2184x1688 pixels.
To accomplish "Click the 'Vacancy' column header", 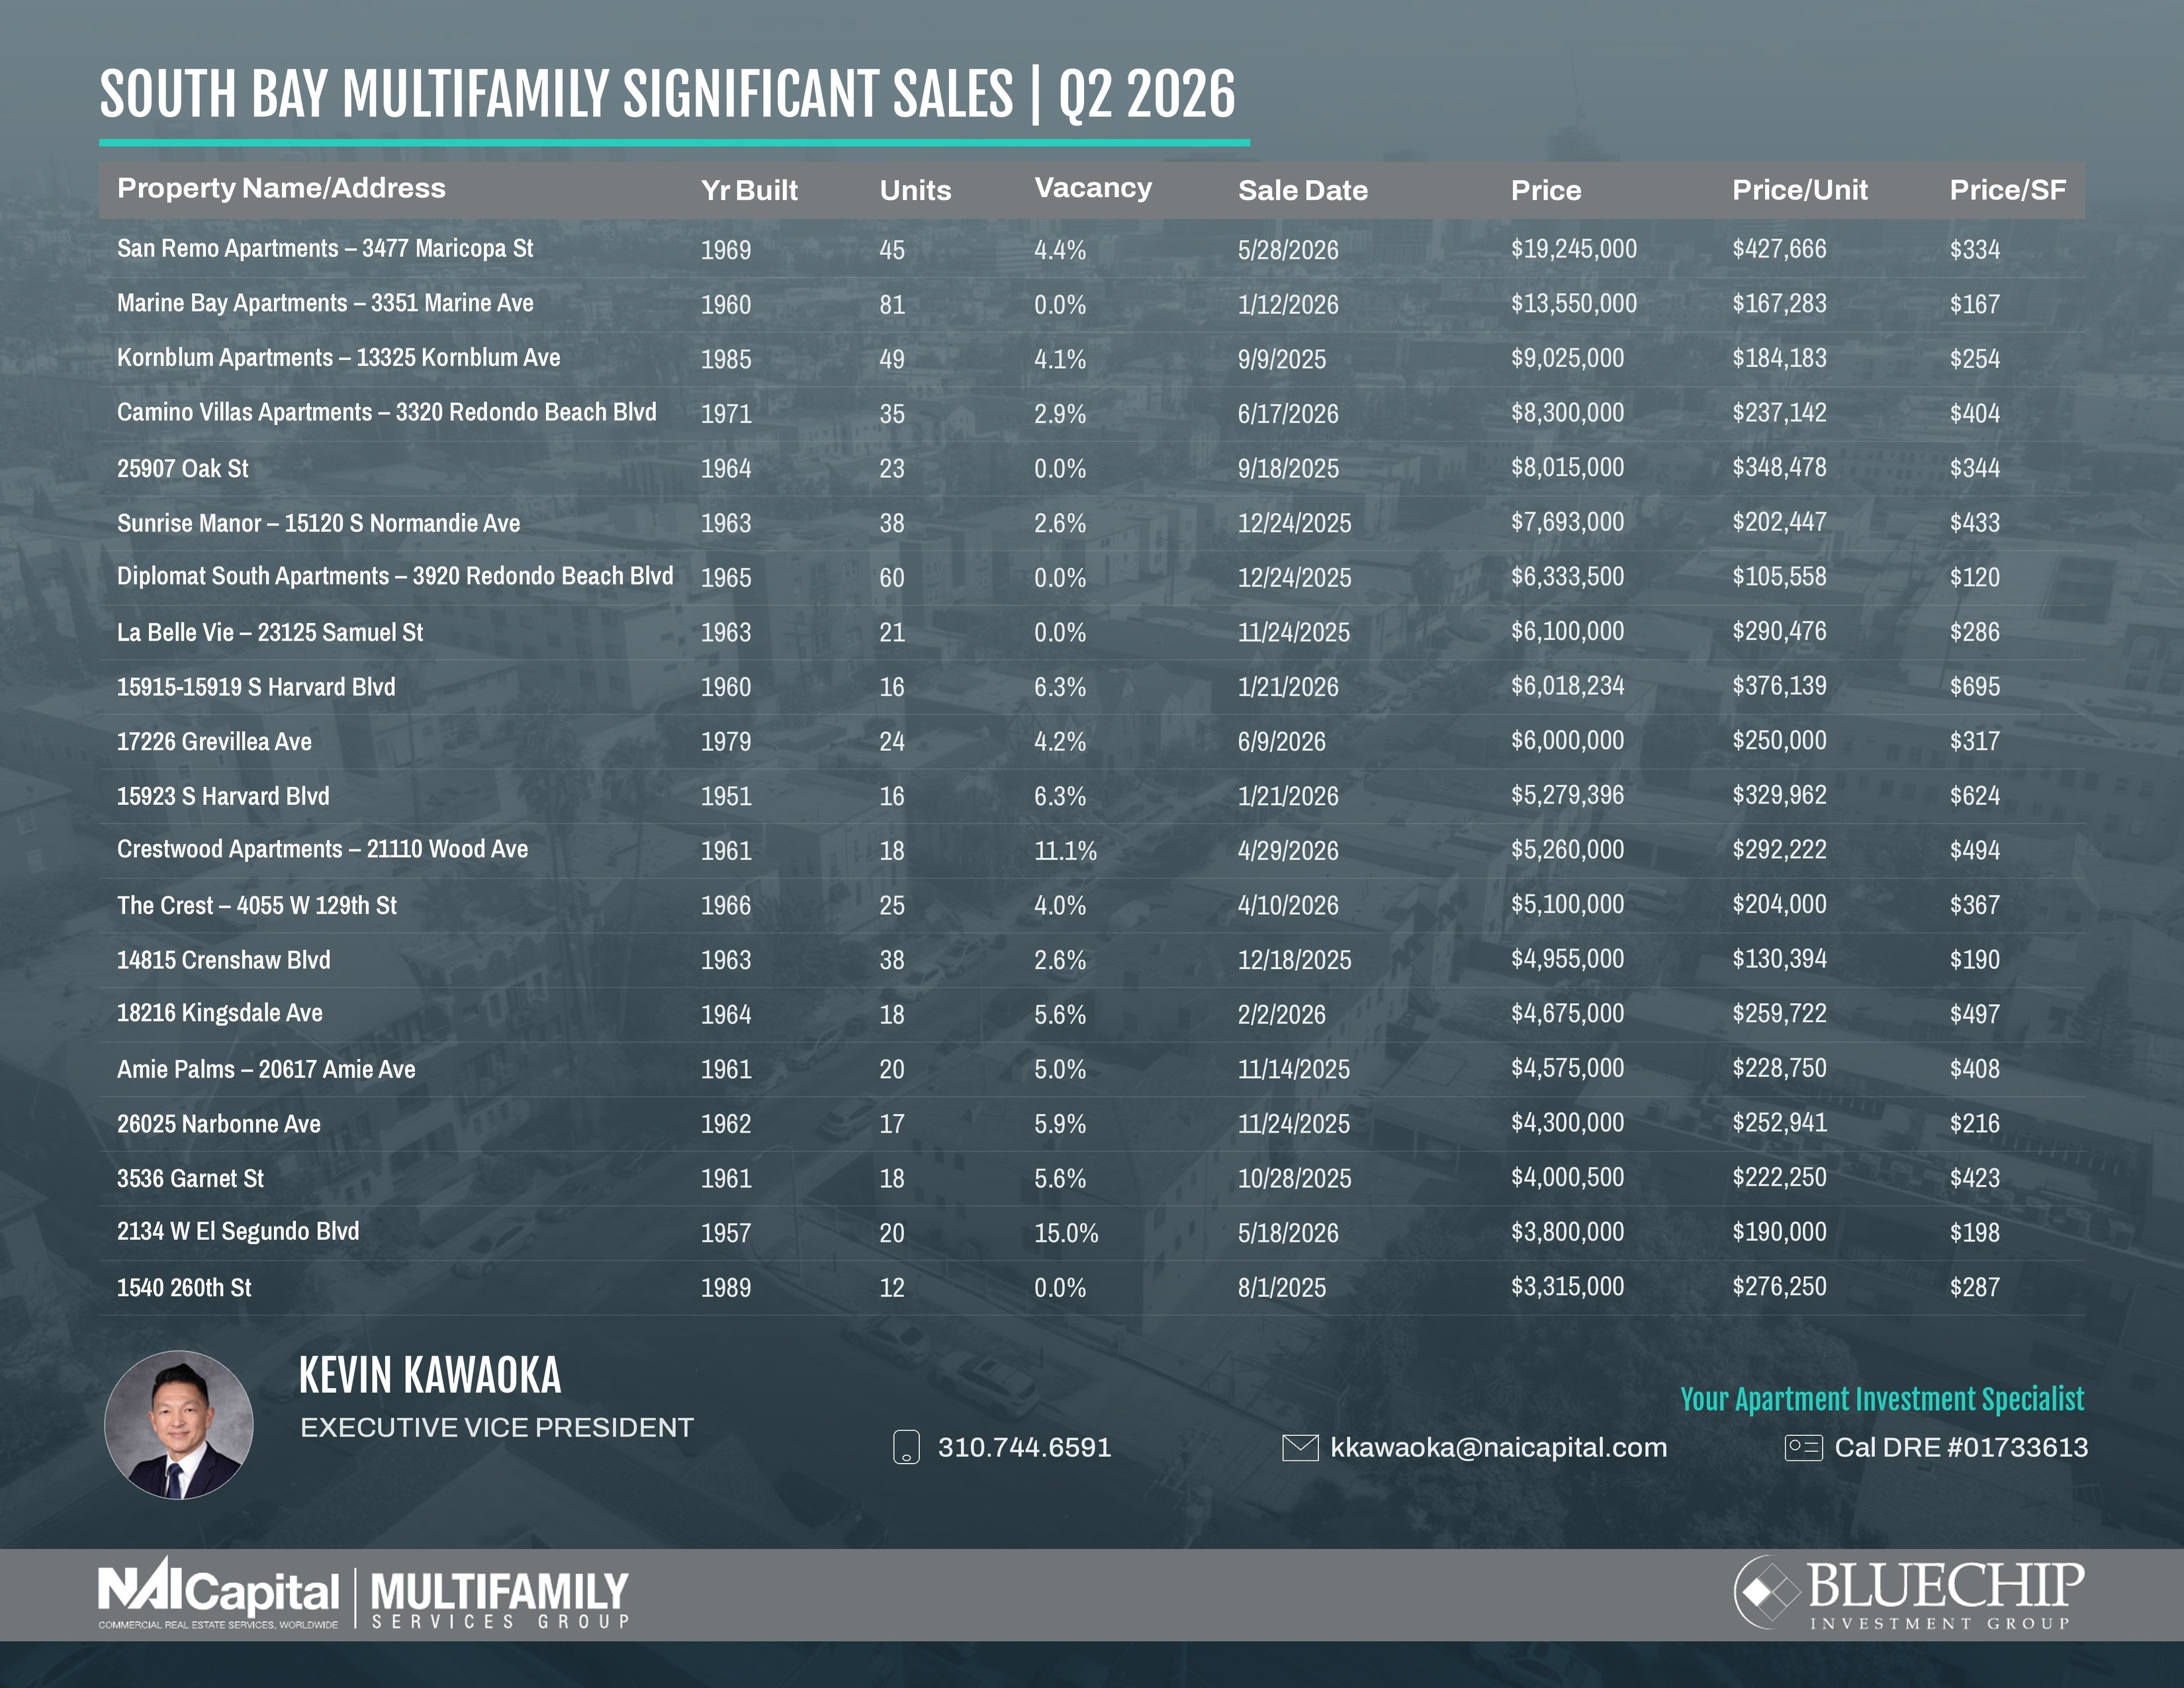I will pyautogui.click(x=1093, y=188).
